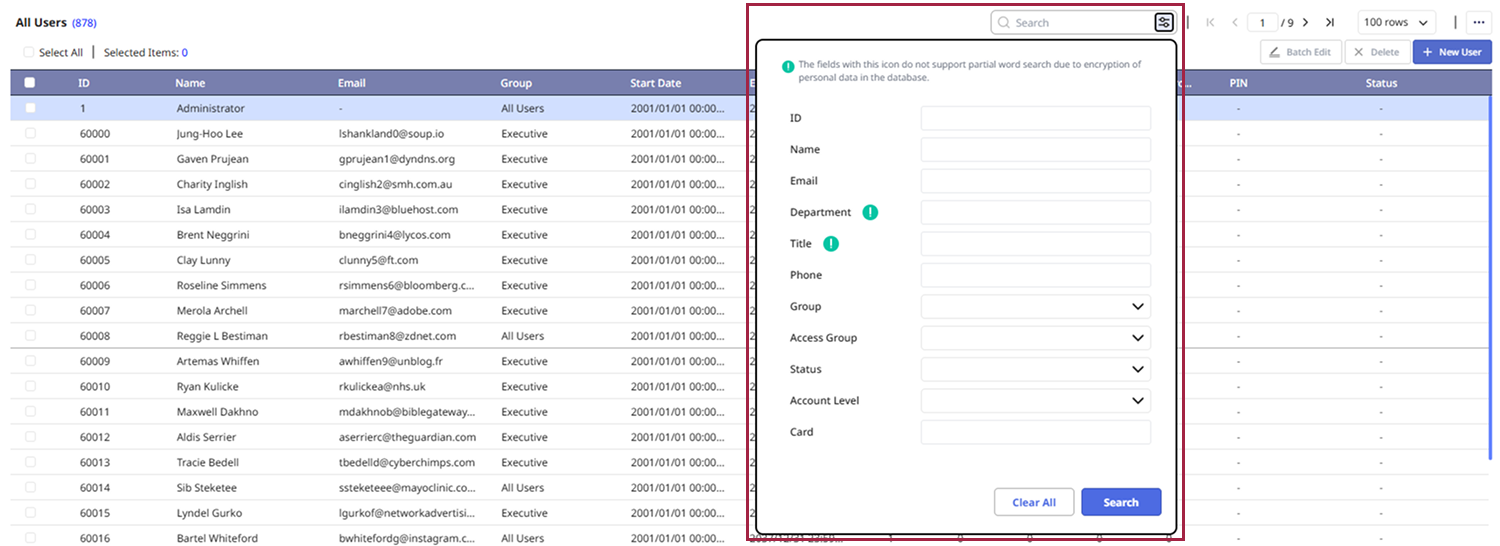The image size is (1500, 546).
Task: Open the 100 rows per page dropdown
Action: tap(1396, 22)
